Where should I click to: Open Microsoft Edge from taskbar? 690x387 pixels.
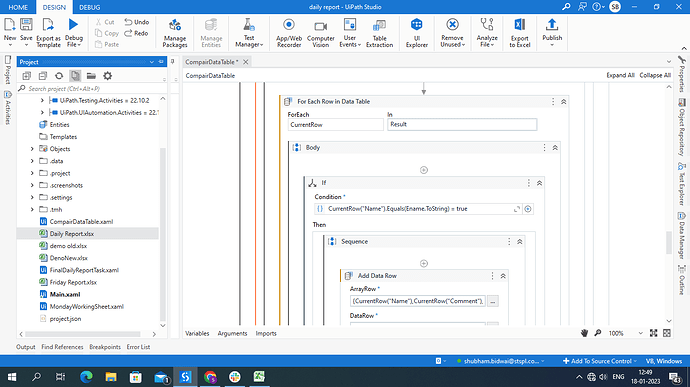[x=86, y=377]
